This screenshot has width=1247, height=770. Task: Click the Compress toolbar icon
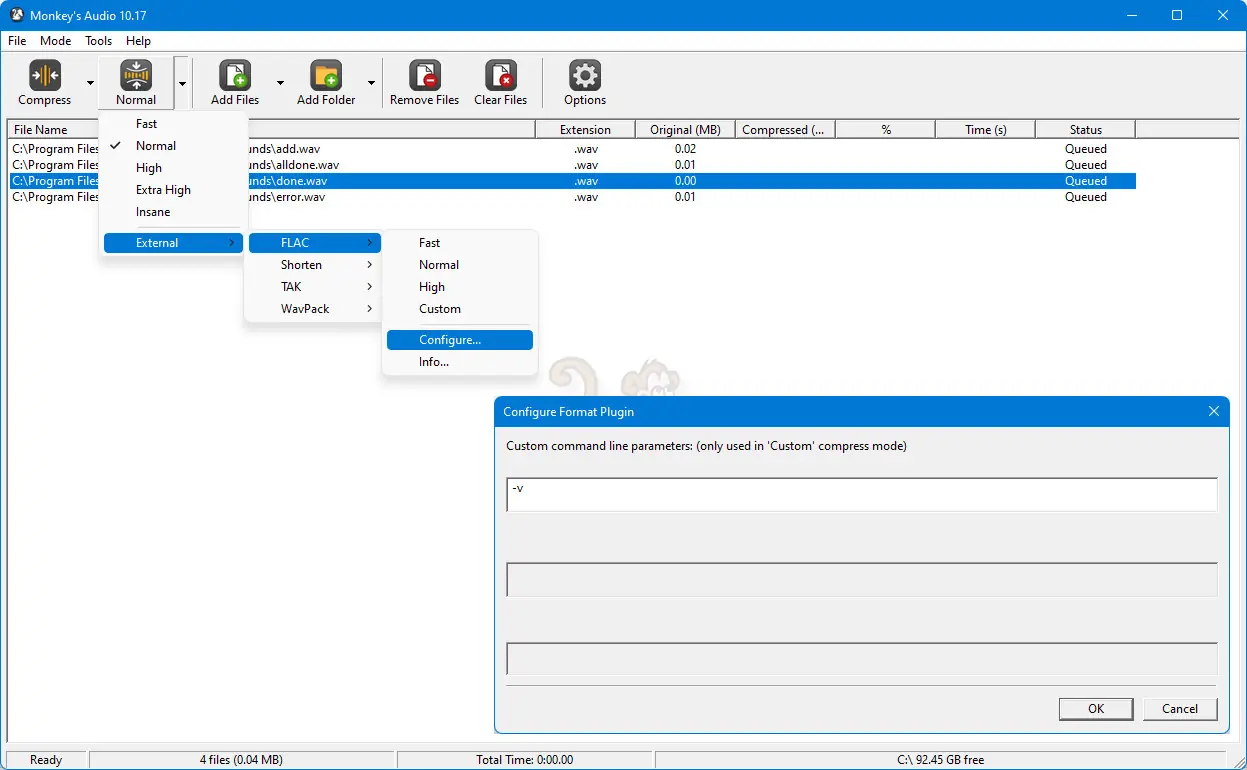pyautogui.click(x=45, y=76)
